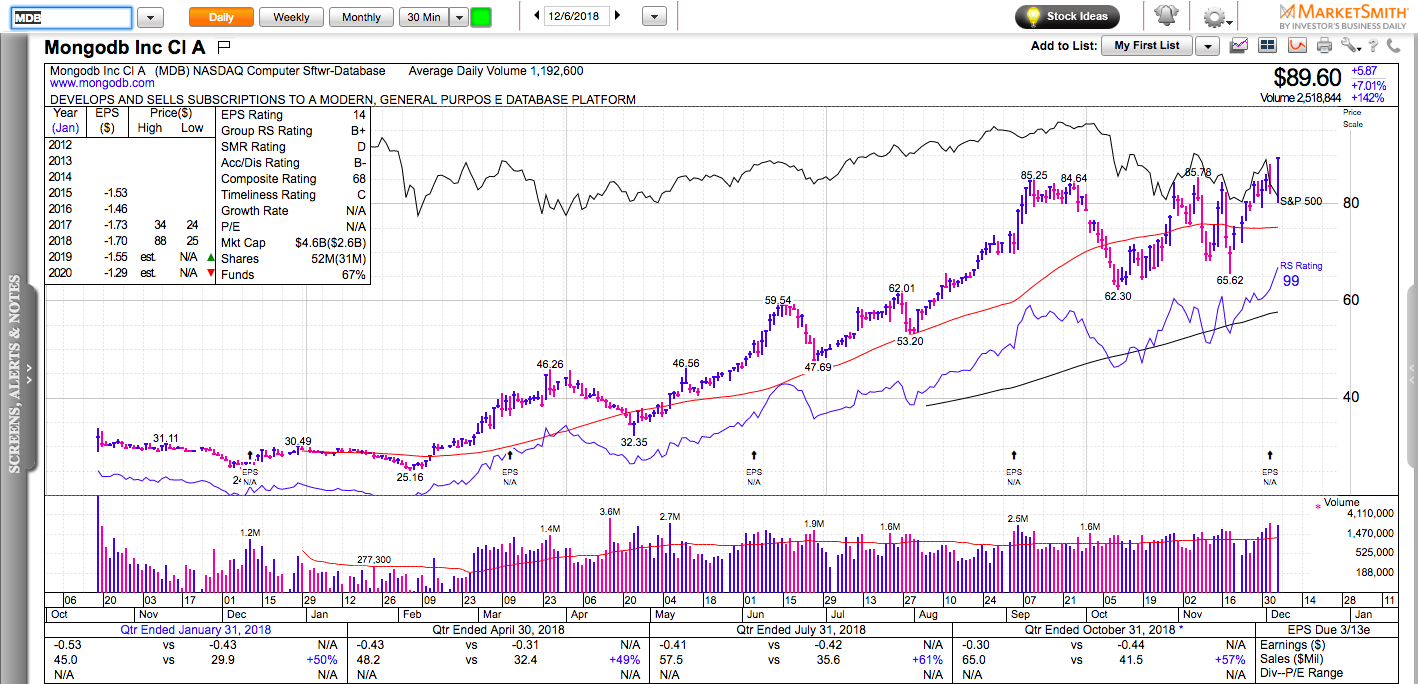Viewport: 1418px width, 684px height.
Task: Click EPS marker arrow near March
Action: [510, 455]
